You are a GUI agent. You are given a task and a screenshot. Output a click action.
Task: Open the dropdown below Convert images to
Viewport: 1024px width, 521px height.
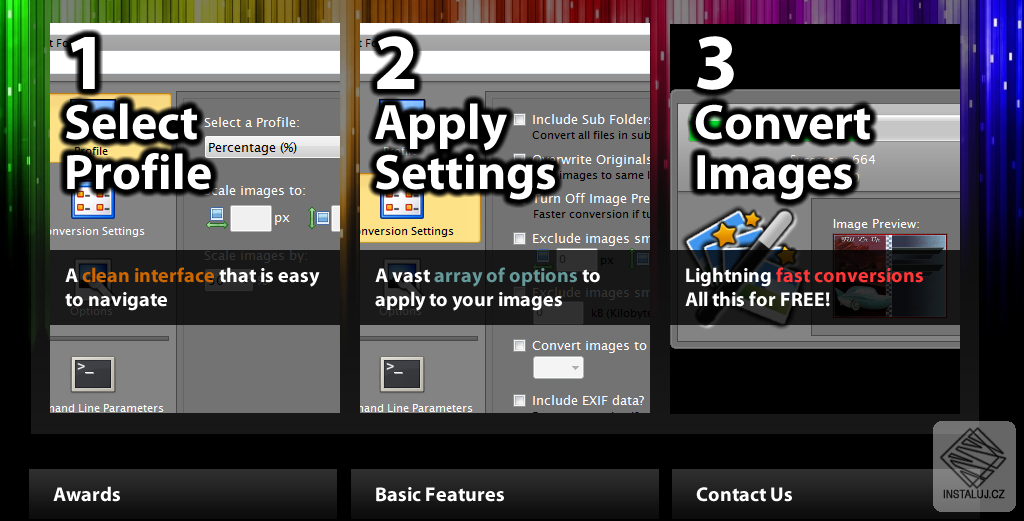tap(558, 368)
